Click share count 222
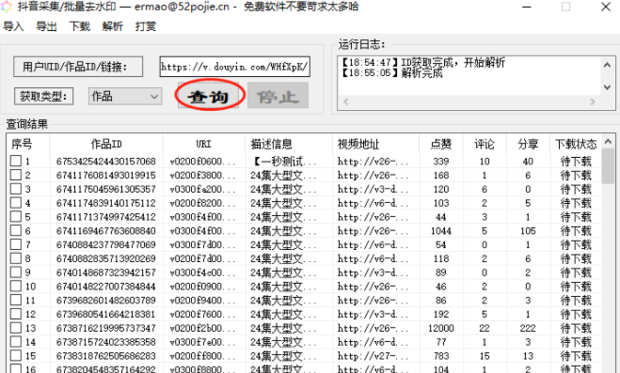This screenshot has width=620, height=373. (528, 328)
